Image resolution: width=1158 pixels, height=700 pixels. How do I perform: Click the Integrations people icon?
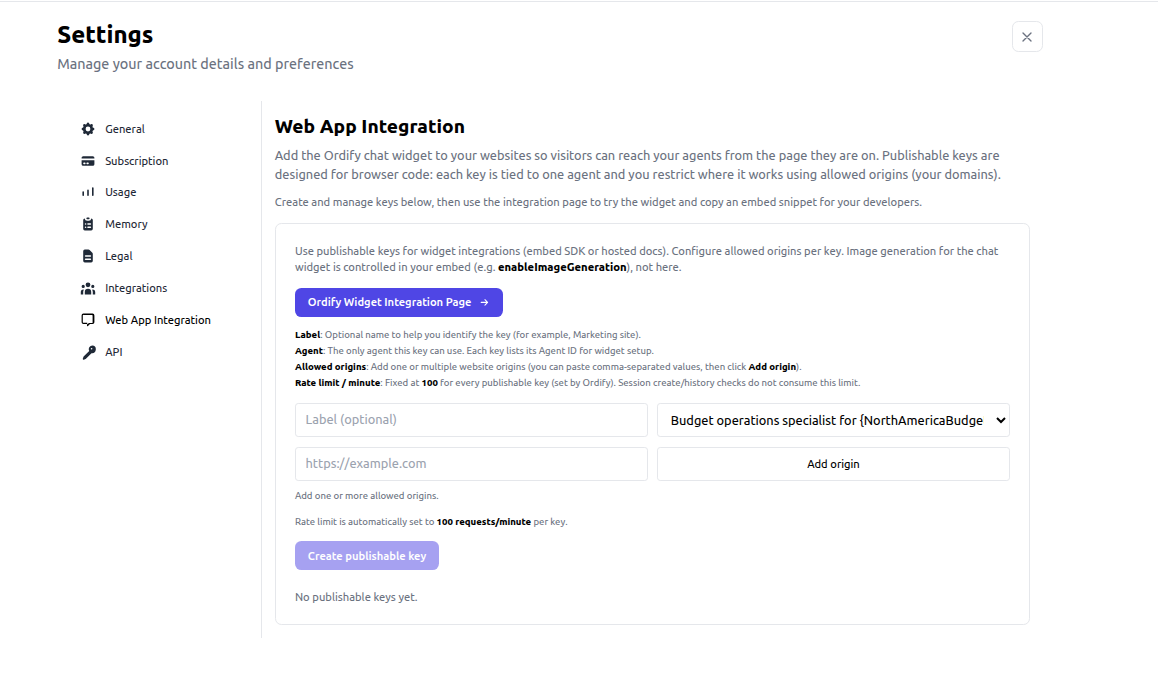tap(88, 288)
